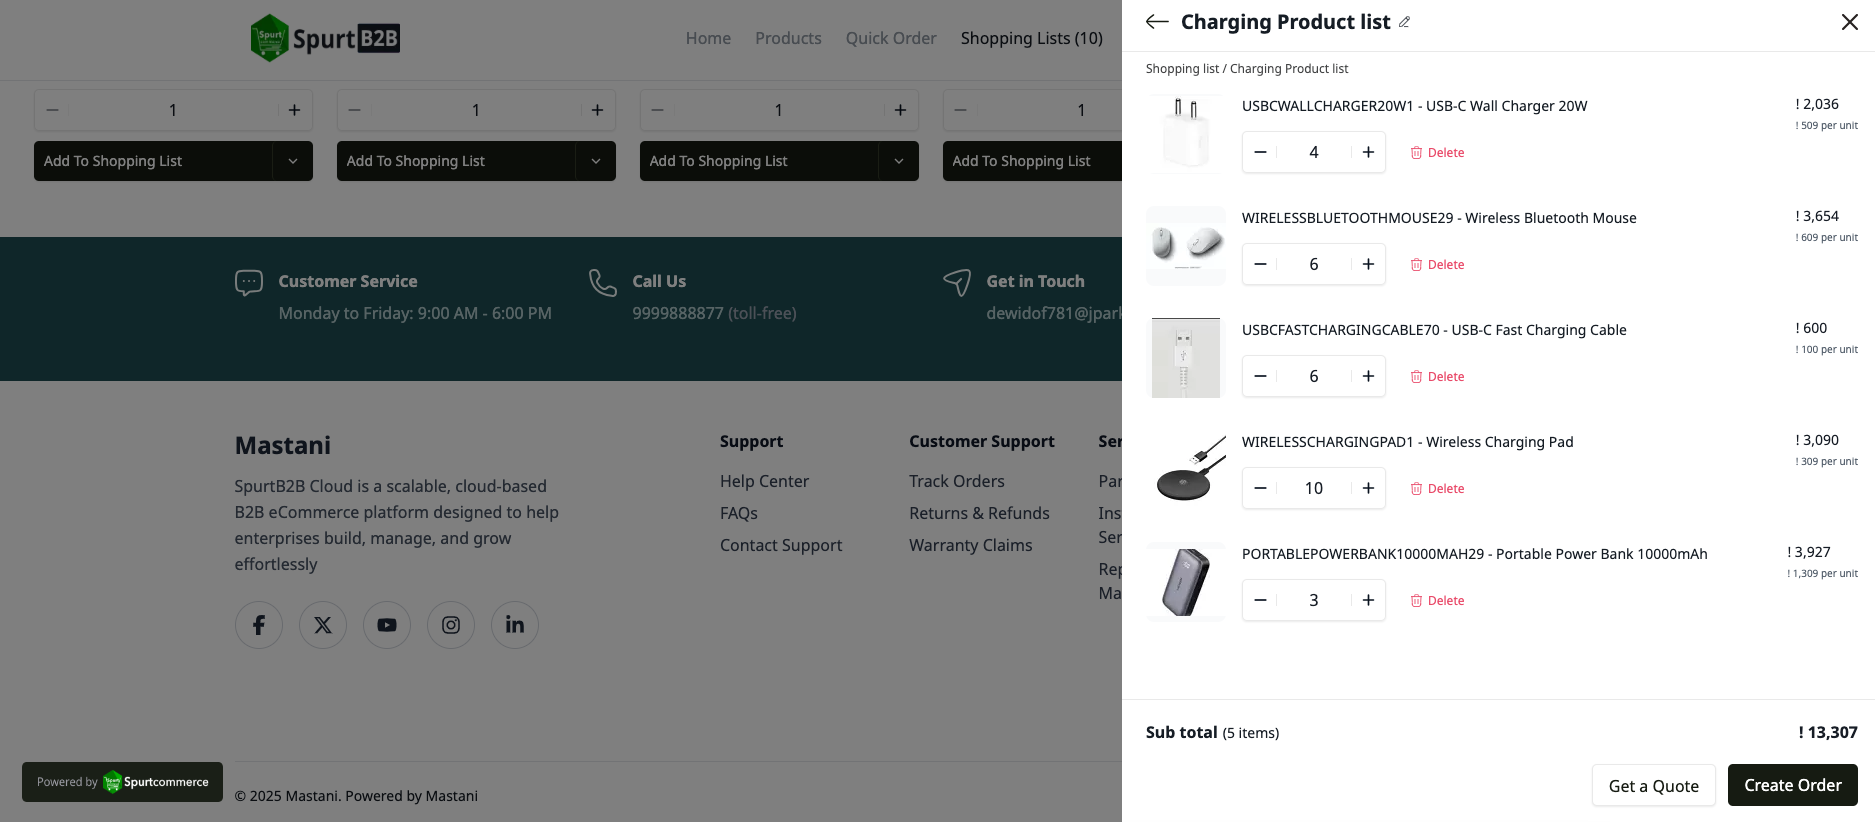Click the Create Order button
The width and height of the screenshot is (1875, 822).
(x=1792, y=785)
